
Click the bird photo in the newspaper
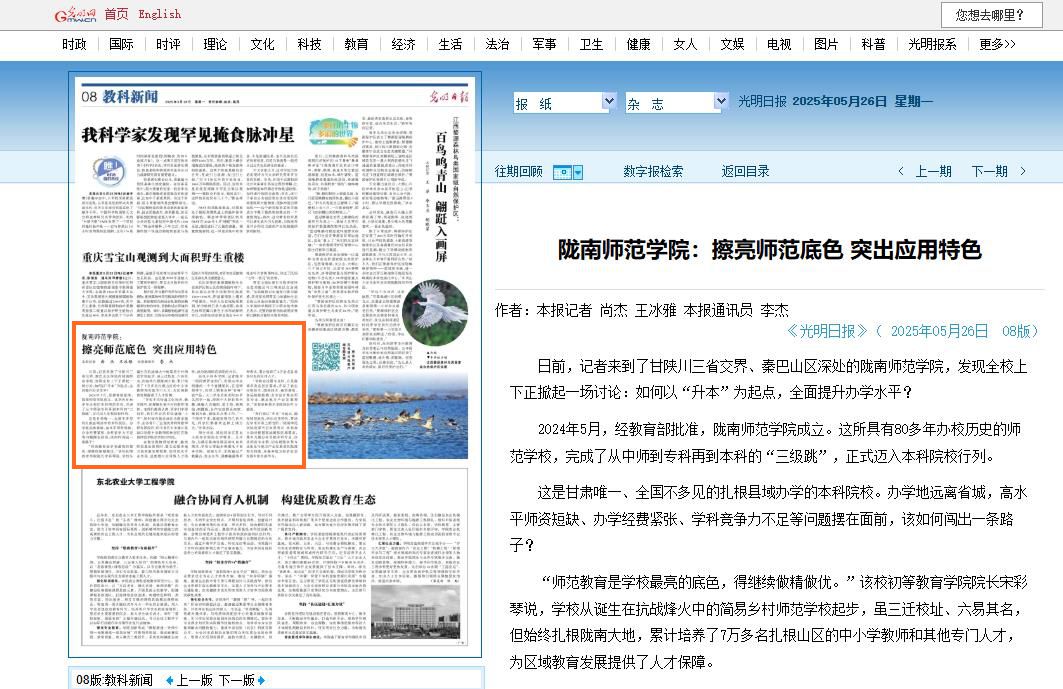pyautogui.click(x=435, y=312)
